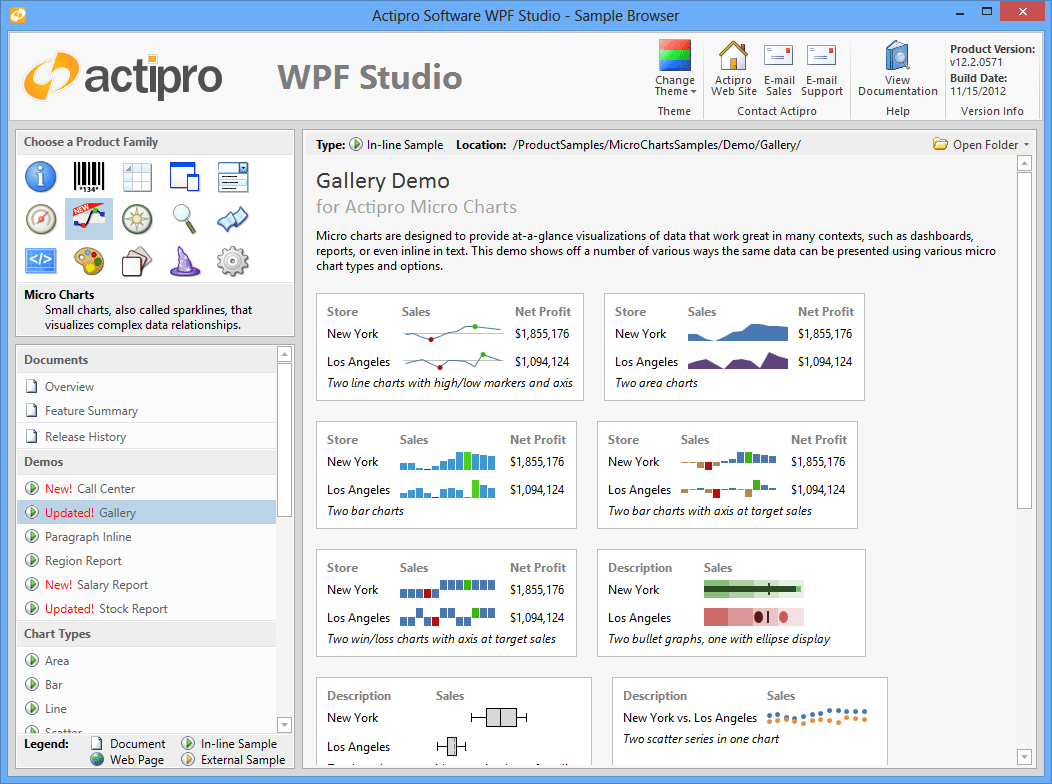The image size is (1052, 784).
Task: Launch the Stock Report demo
Action: click(146, 609)
